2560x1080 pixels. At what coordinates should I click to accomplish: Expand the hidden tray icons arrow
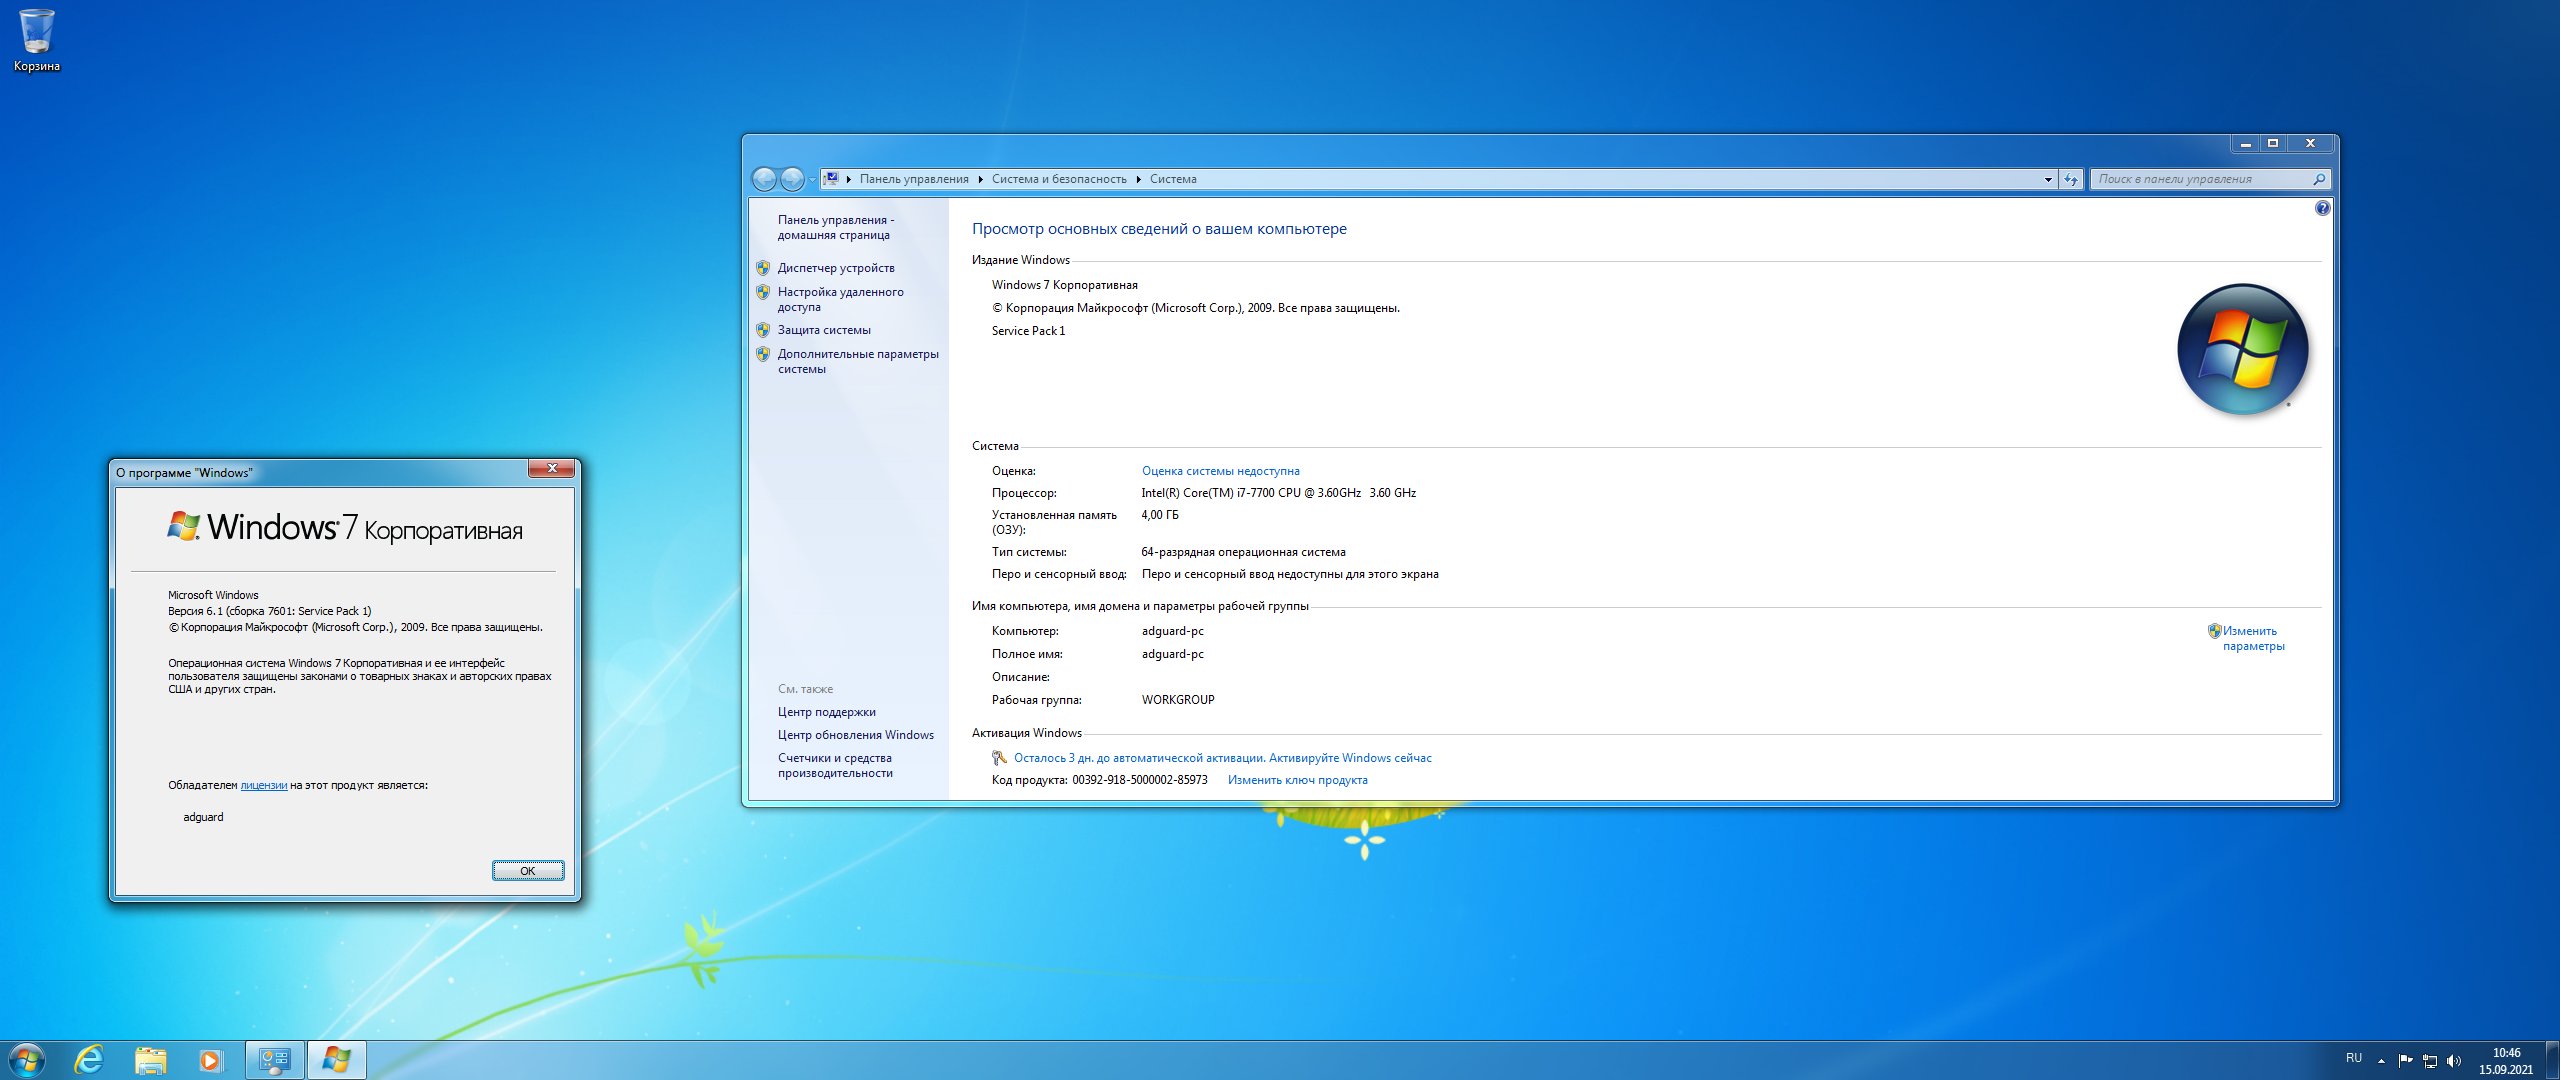tap(2382, 1060)
